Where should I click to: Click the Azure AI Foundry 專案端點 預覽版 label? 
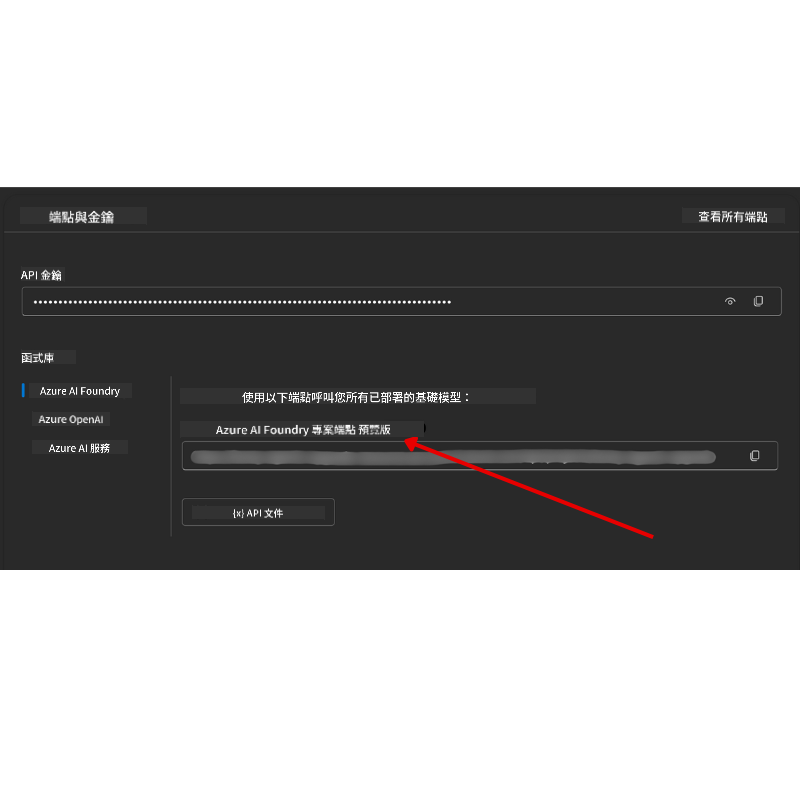[x=303, y=430]
